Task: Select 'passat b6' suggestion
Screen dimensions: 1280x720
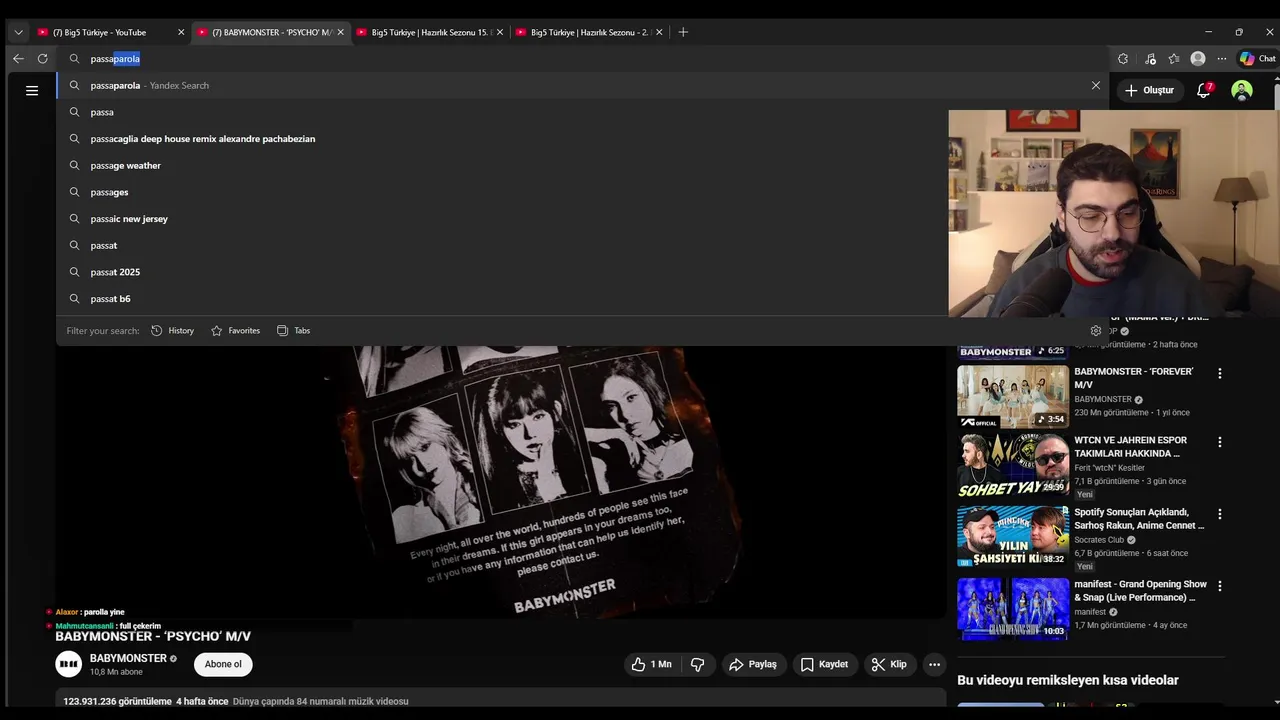Action: point(502,299)
